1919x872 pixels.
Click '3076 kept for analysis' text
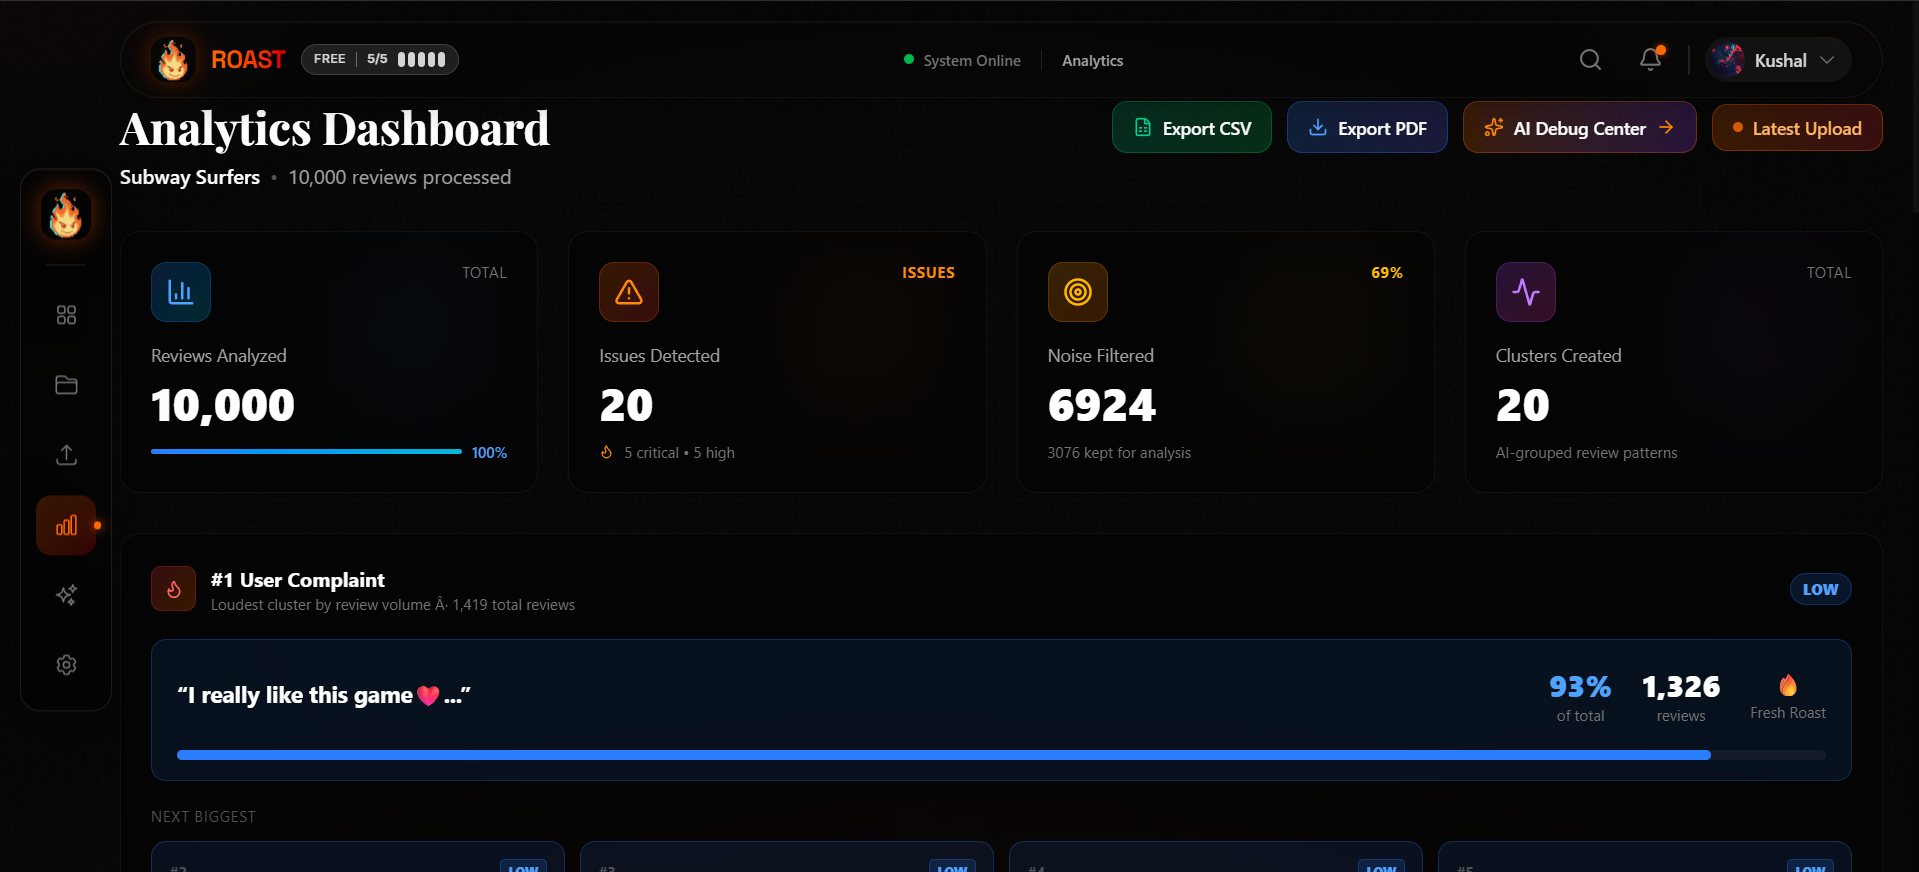[x=1119, y=453]
